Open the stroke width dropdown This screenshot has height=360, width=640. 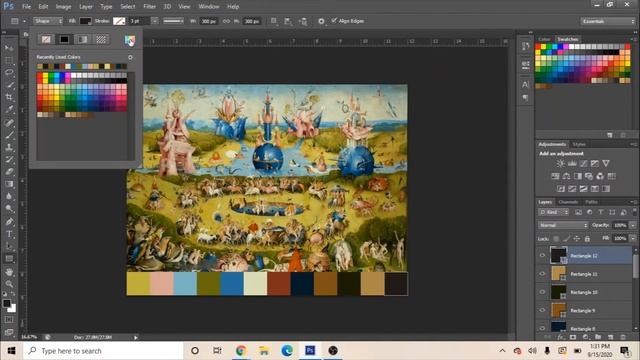155,21
